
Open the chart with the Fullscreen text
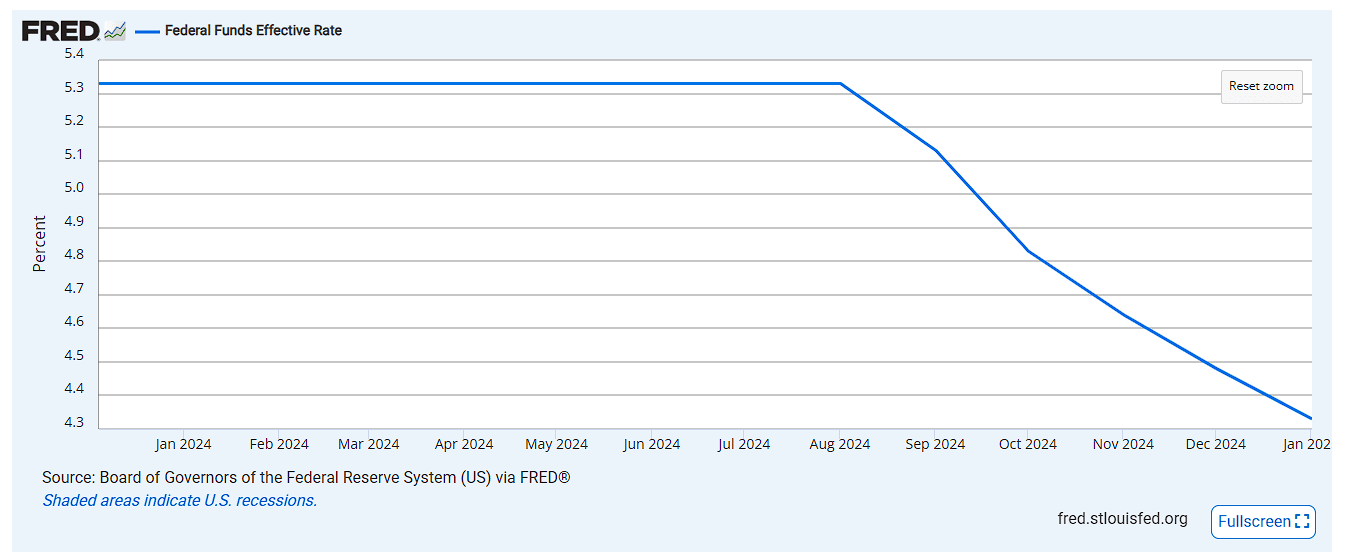click(1254, 521)
